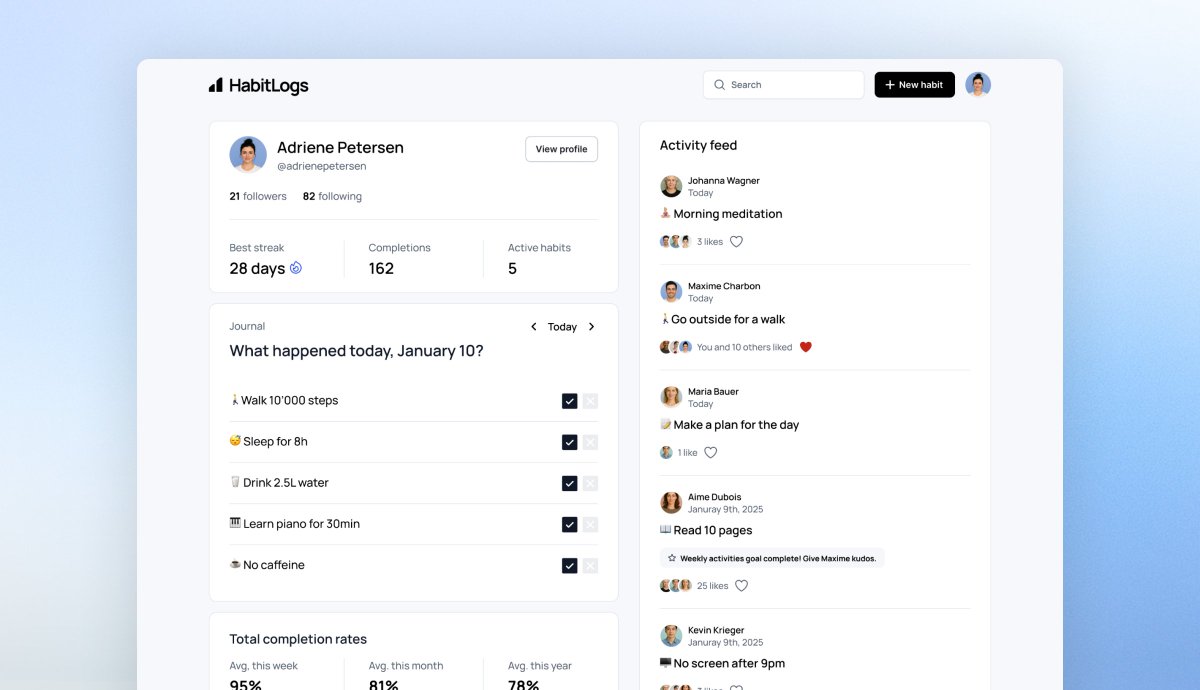Mark Walk 10'000 steps as missed
This screenshot has width=1200, height=690.
[x=590, y=401]
